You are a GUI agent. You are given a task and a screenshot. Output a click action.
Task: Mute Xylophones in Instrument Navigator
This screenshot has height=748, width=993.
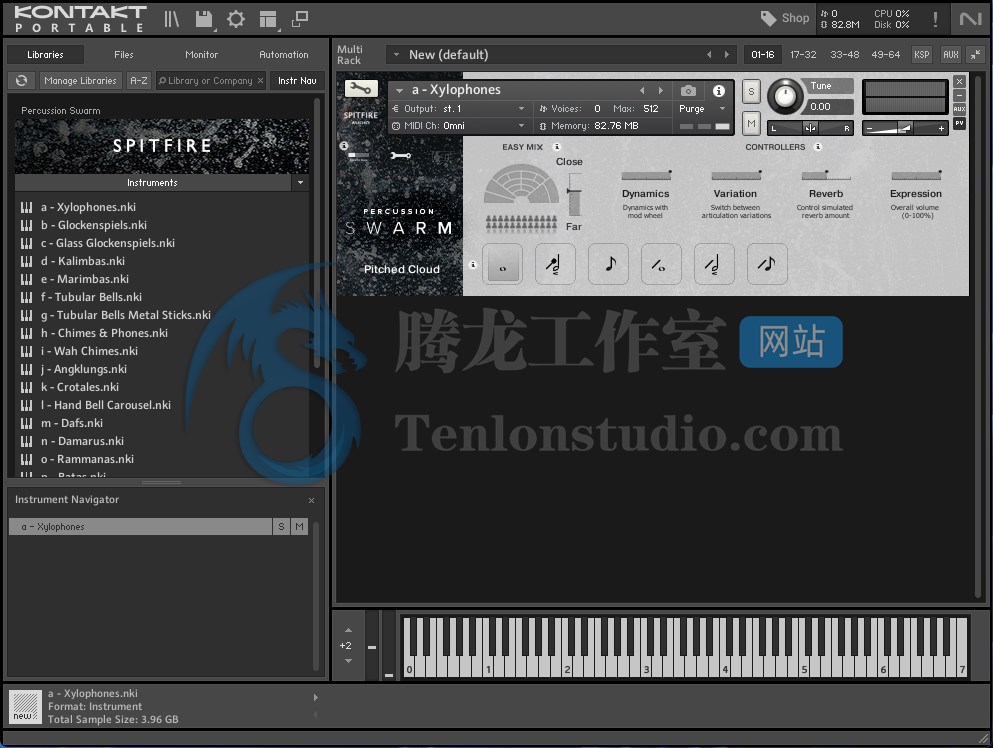(x=300, y=526)
